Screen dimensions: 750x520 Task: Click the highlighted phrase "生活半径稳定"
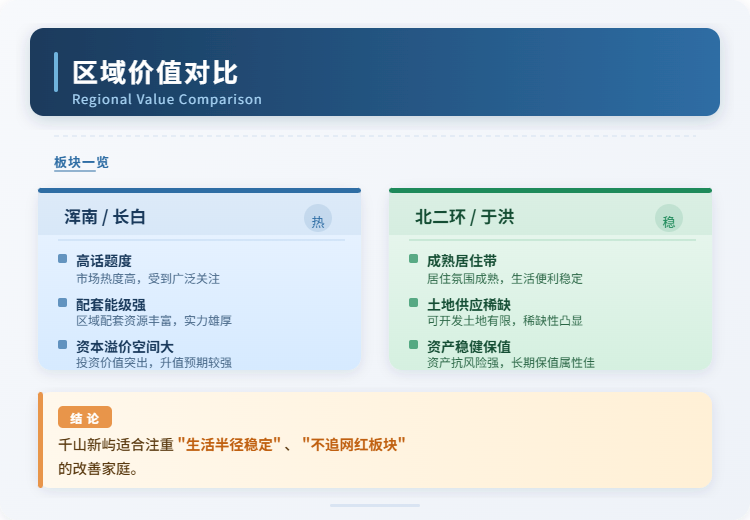coord(229,444)
